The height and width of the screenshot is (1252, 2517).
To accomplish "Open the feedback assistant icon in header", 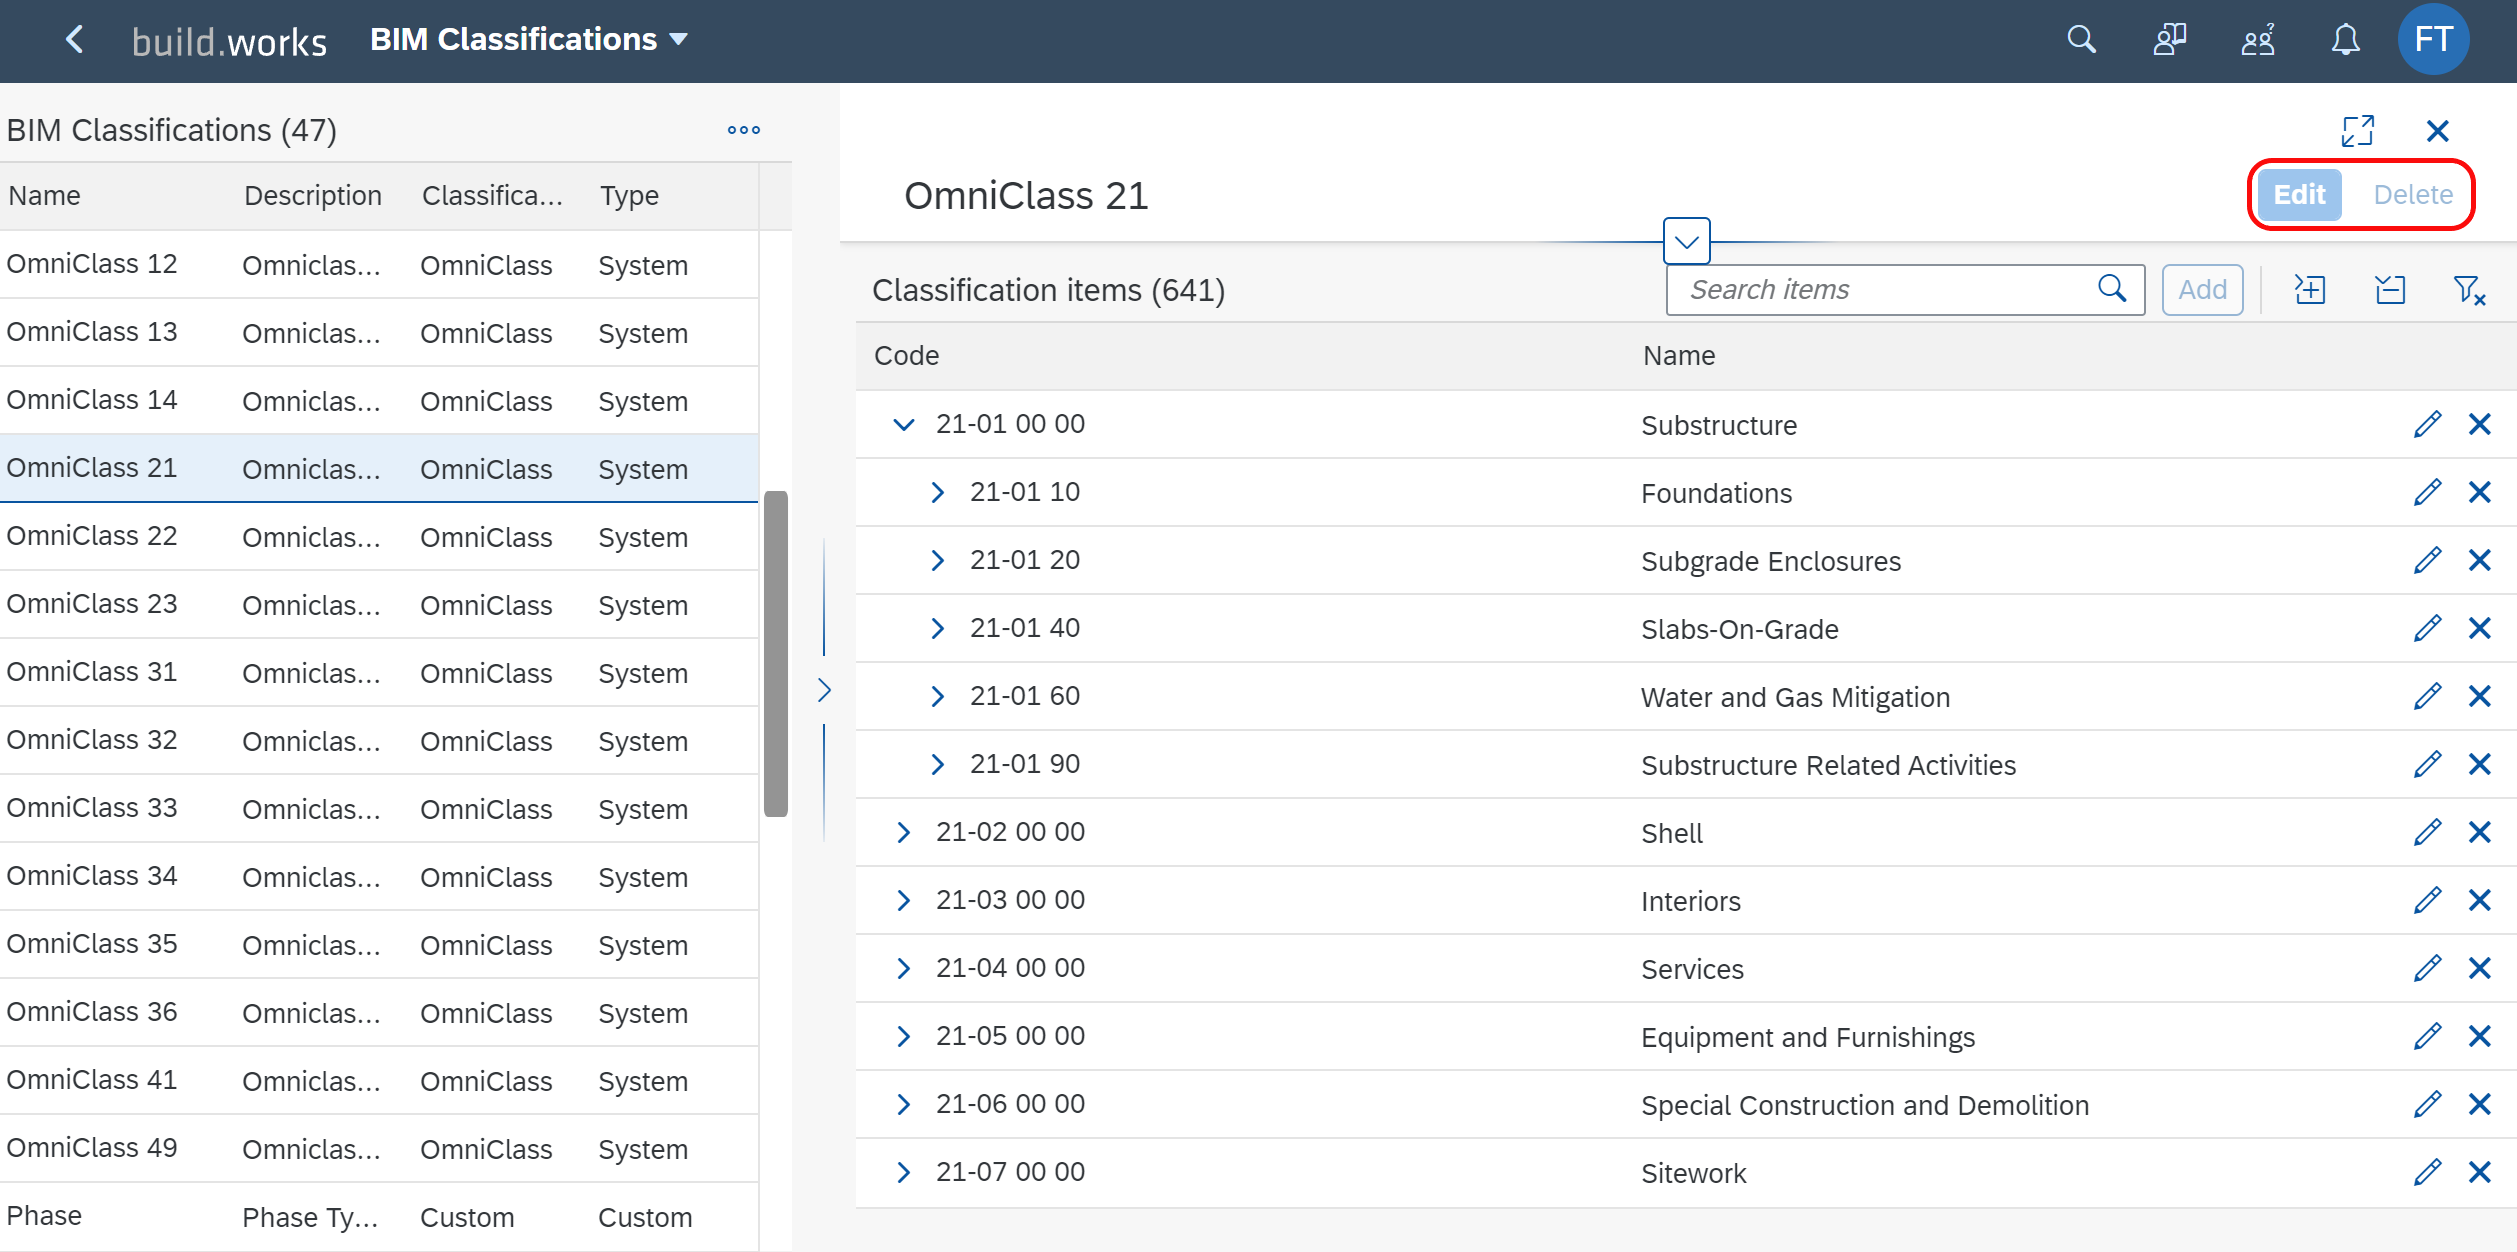I will [x=2169, y=40].
